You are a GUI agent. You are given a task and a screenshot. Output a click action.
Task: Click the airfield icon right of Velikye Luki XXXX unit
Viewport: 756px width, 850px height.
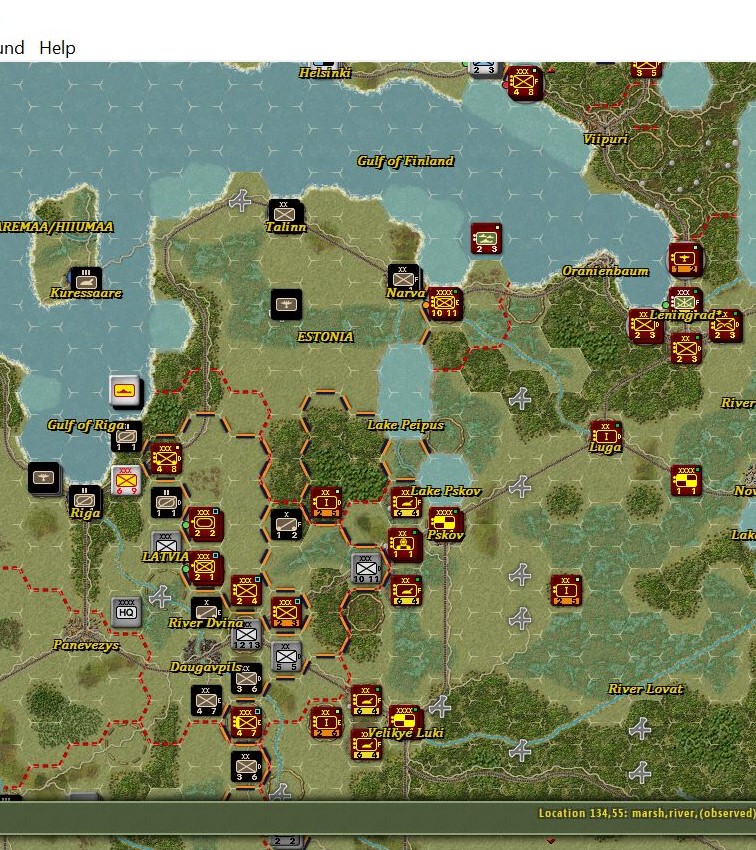[x=440, y=706]
